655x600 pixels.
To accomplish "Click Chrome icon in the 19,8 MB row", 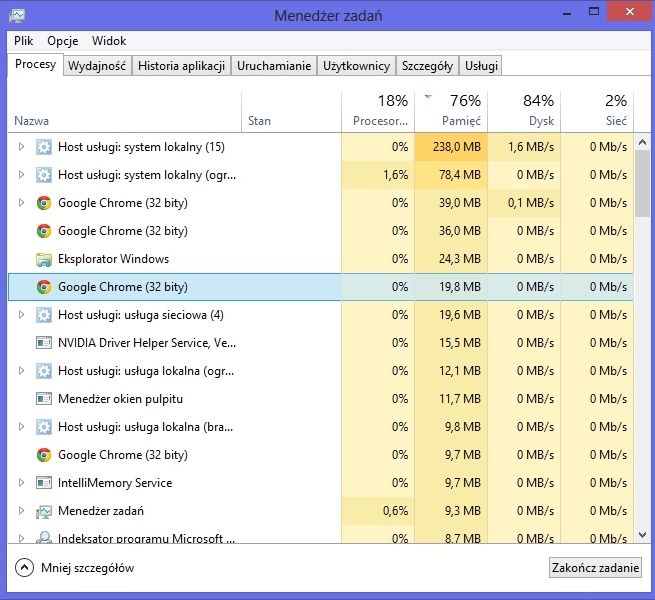I will pyautogui.click(x=44, y=287).
